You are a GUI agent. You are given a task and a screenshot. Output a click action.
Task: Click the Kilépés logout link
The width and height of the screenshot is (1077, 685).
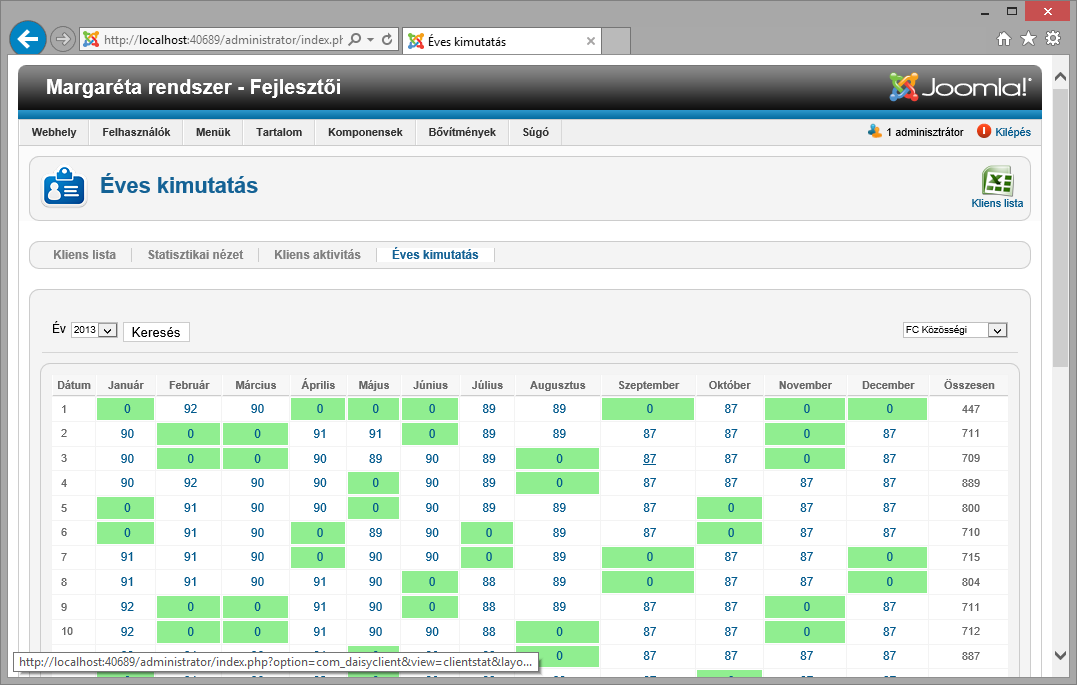click(x=1012, y=132)
